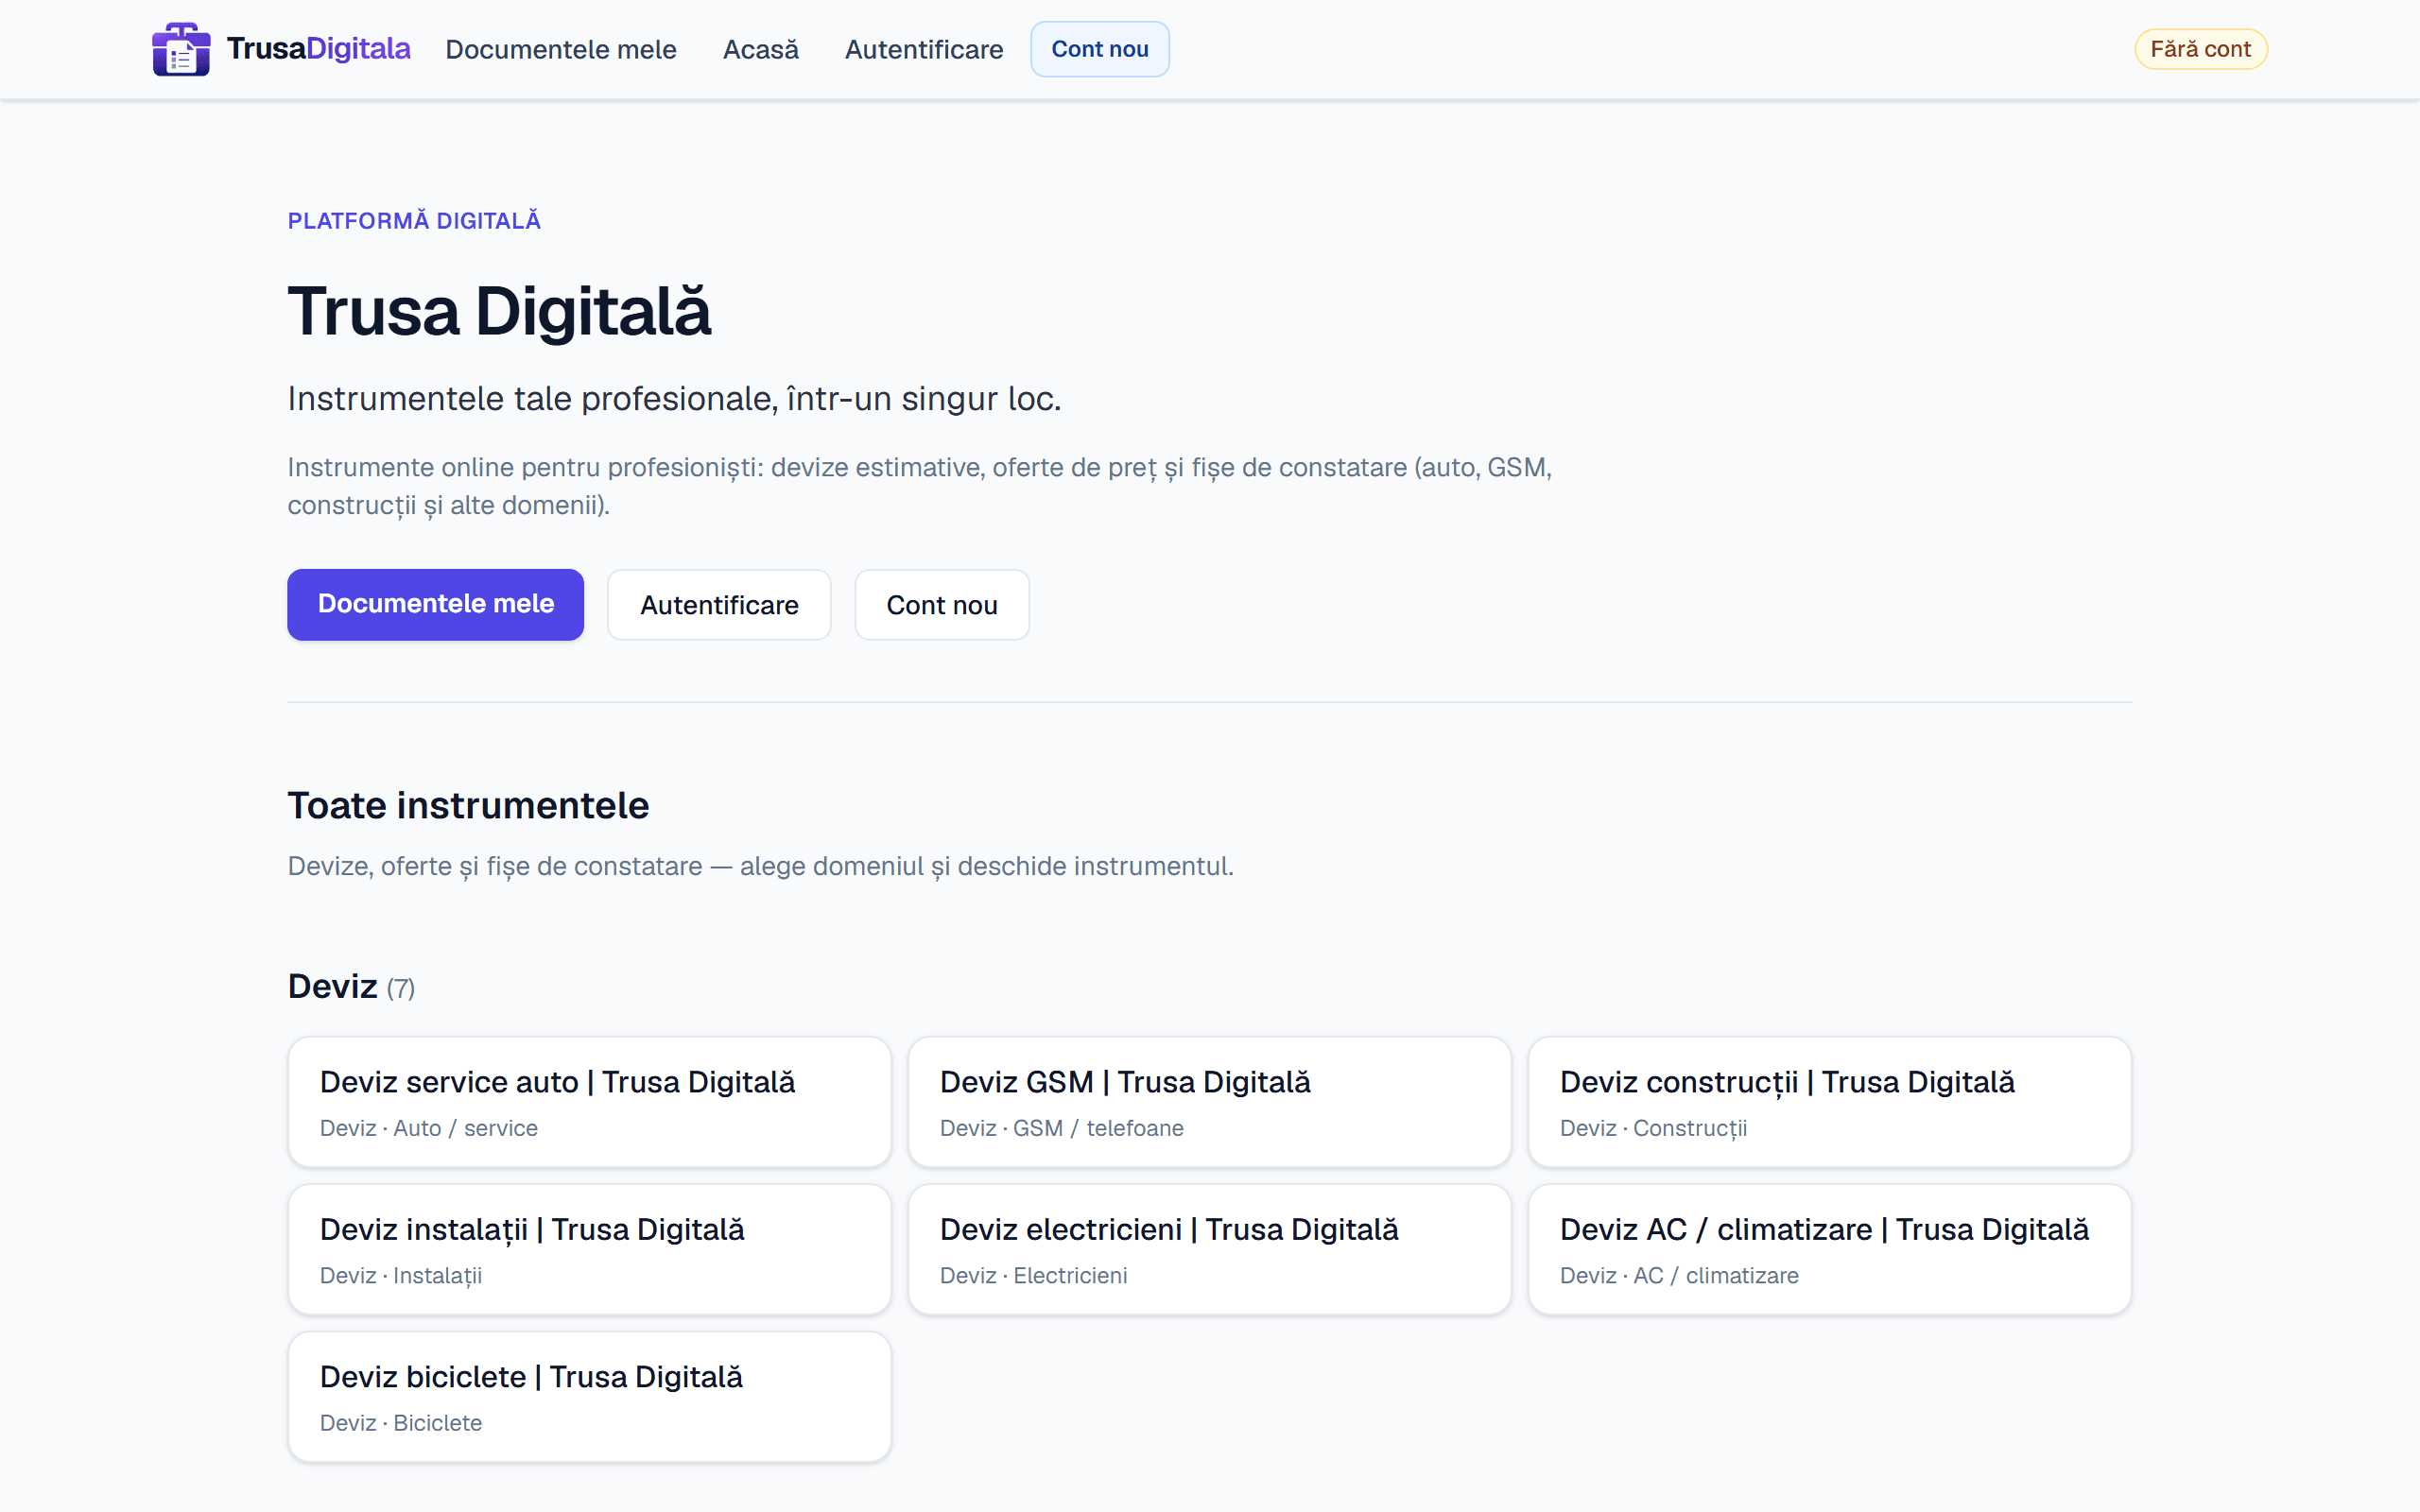
Task: Click the TrusaDigitala toolbox logo icon
Action: (181, 49)
